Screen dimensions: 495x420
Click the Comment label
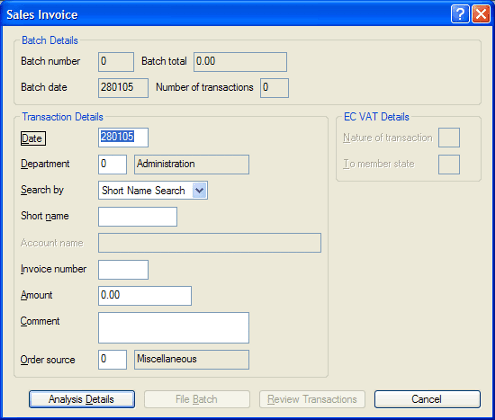point(40,321)
